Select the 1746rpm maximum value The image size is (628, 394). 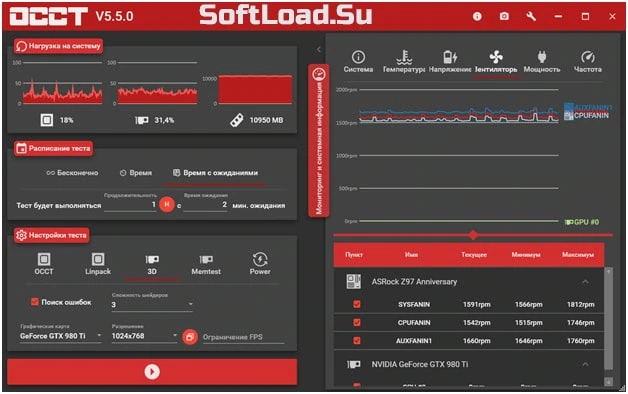(x=581, y=322)
